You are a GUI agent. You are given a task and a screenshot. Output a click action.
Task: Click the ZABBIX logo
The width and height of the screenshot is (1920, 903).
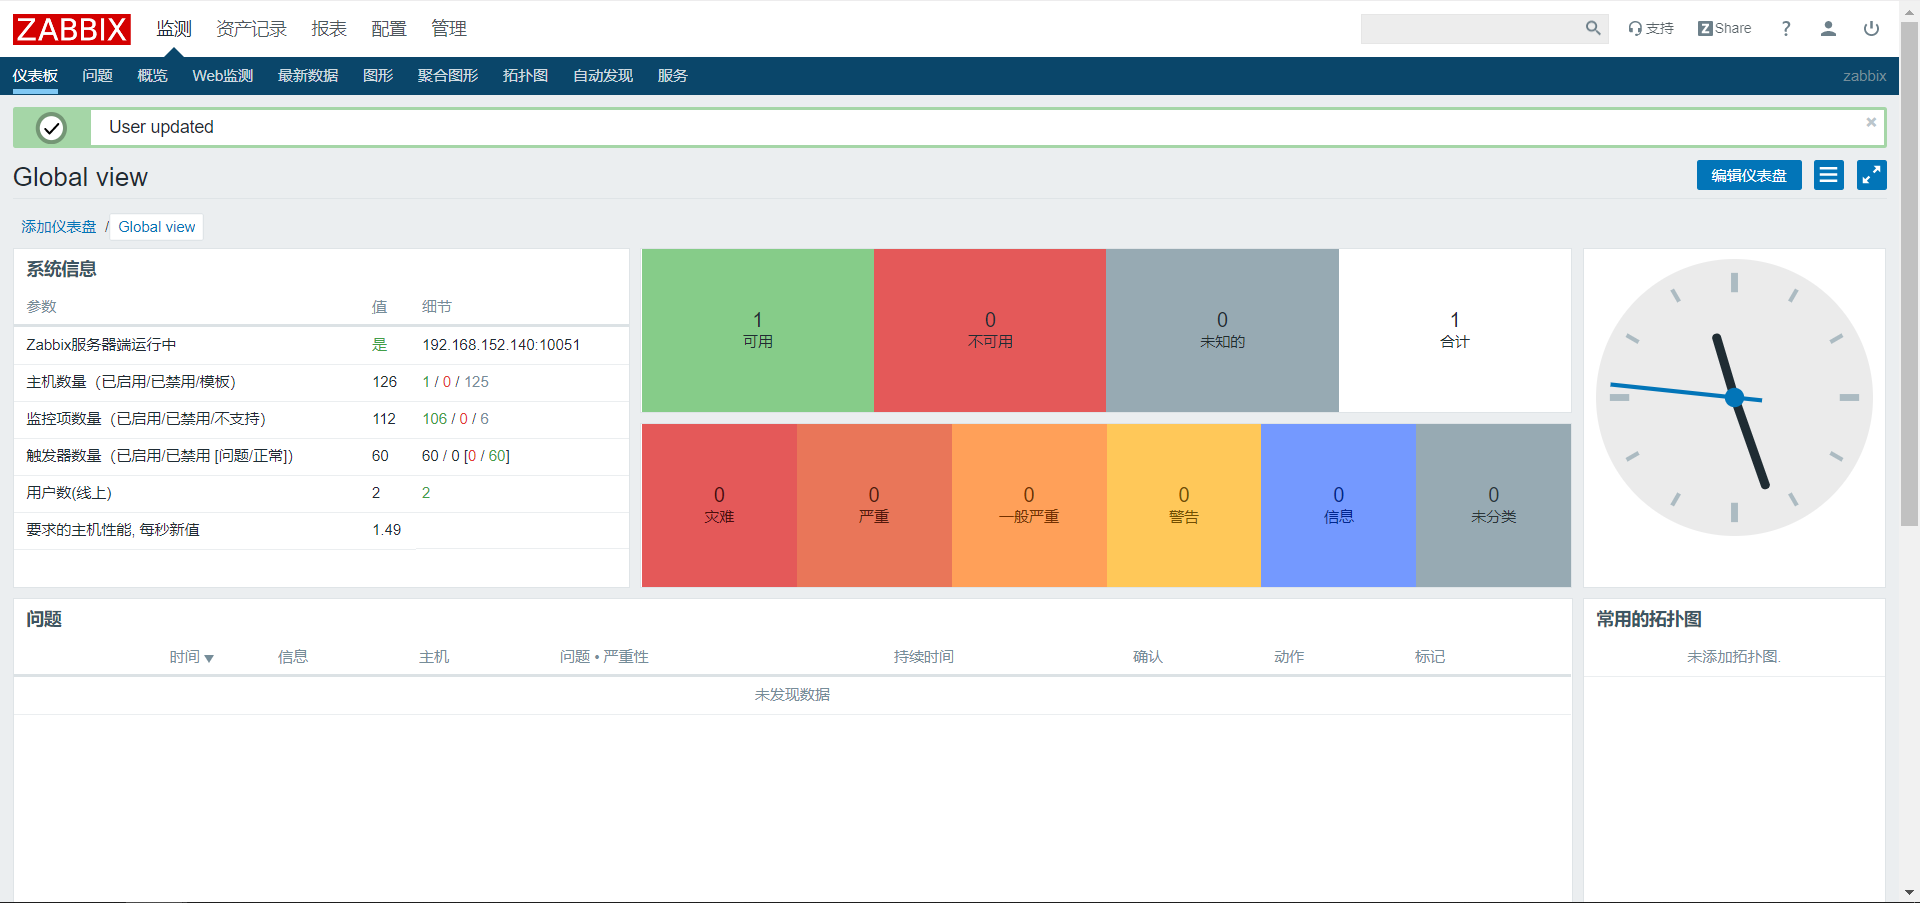(x=72, y=29)
